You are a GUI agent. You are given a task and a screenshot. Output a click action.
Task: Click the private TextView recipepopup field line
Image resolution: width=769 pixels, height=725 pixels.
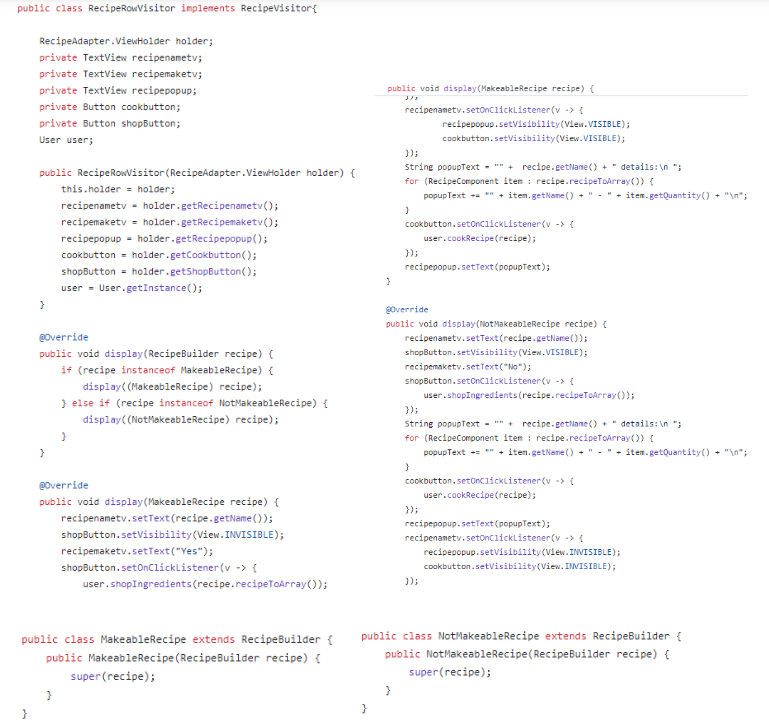[x=117, y=90]
